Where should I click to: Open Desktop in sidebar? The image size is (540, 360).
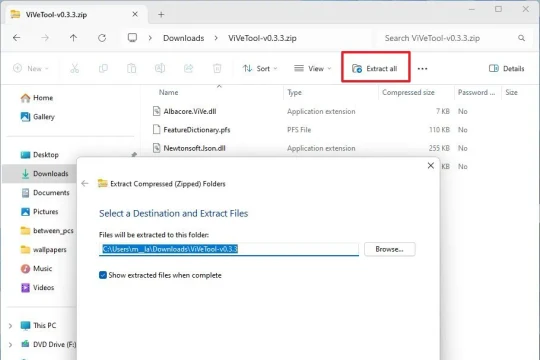39,155
